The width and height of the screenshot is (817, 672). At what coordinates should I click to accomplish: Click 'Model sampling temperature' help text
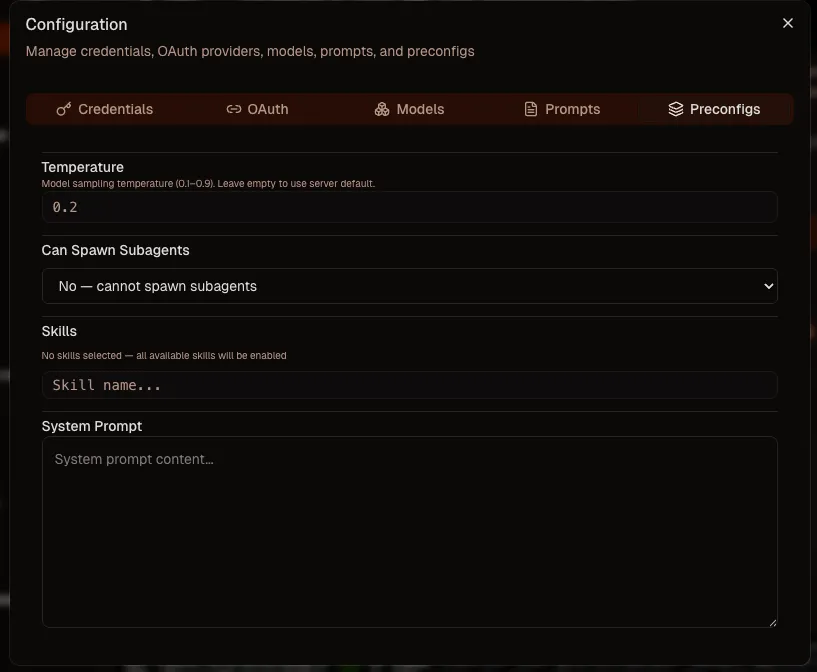pos(208,183)
